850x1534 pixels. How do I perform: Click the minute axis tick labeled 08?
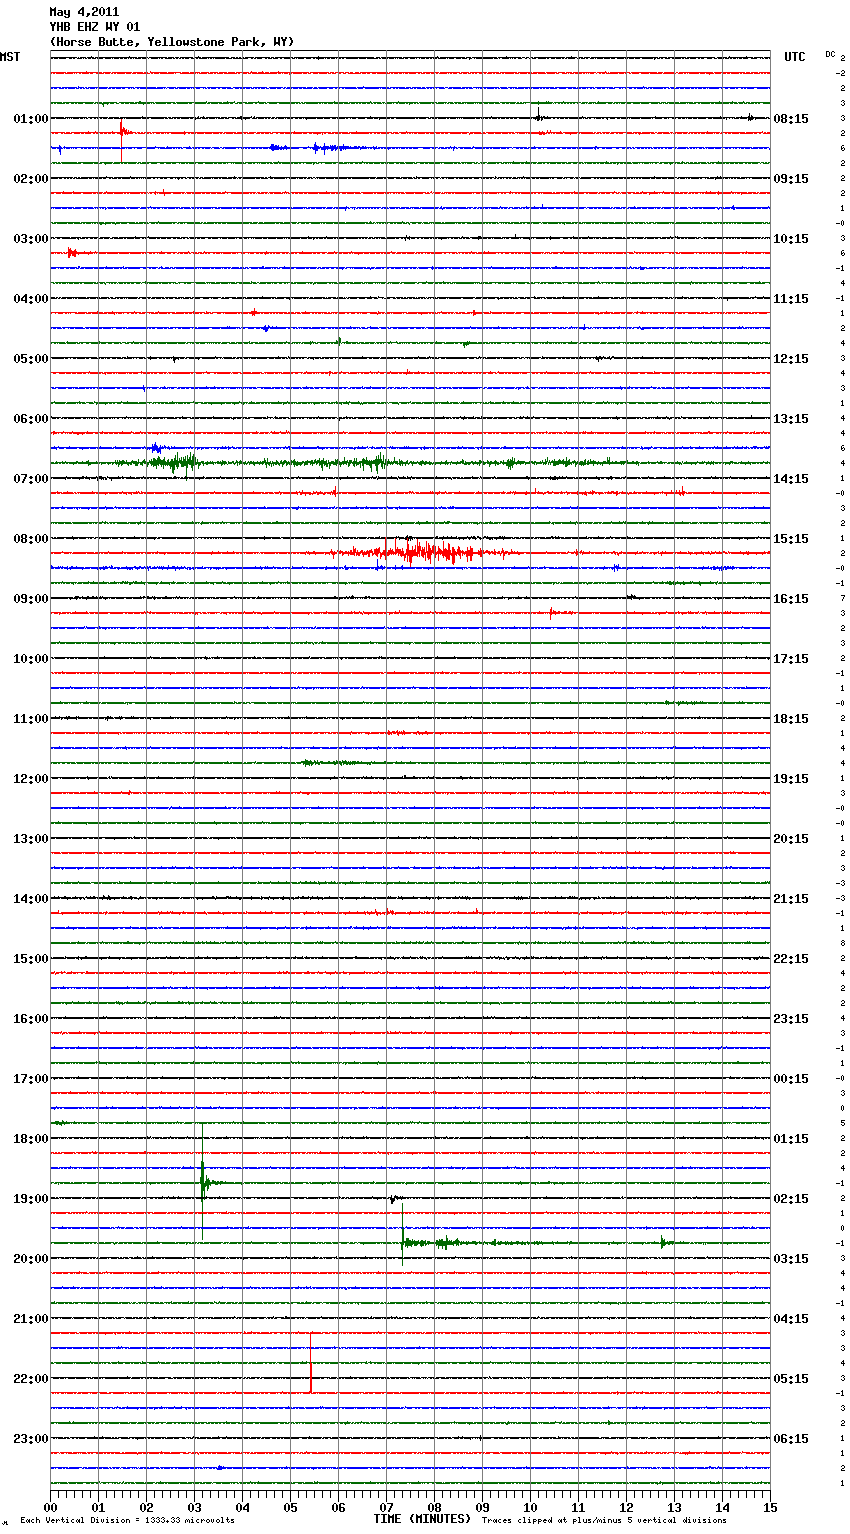434,1507
